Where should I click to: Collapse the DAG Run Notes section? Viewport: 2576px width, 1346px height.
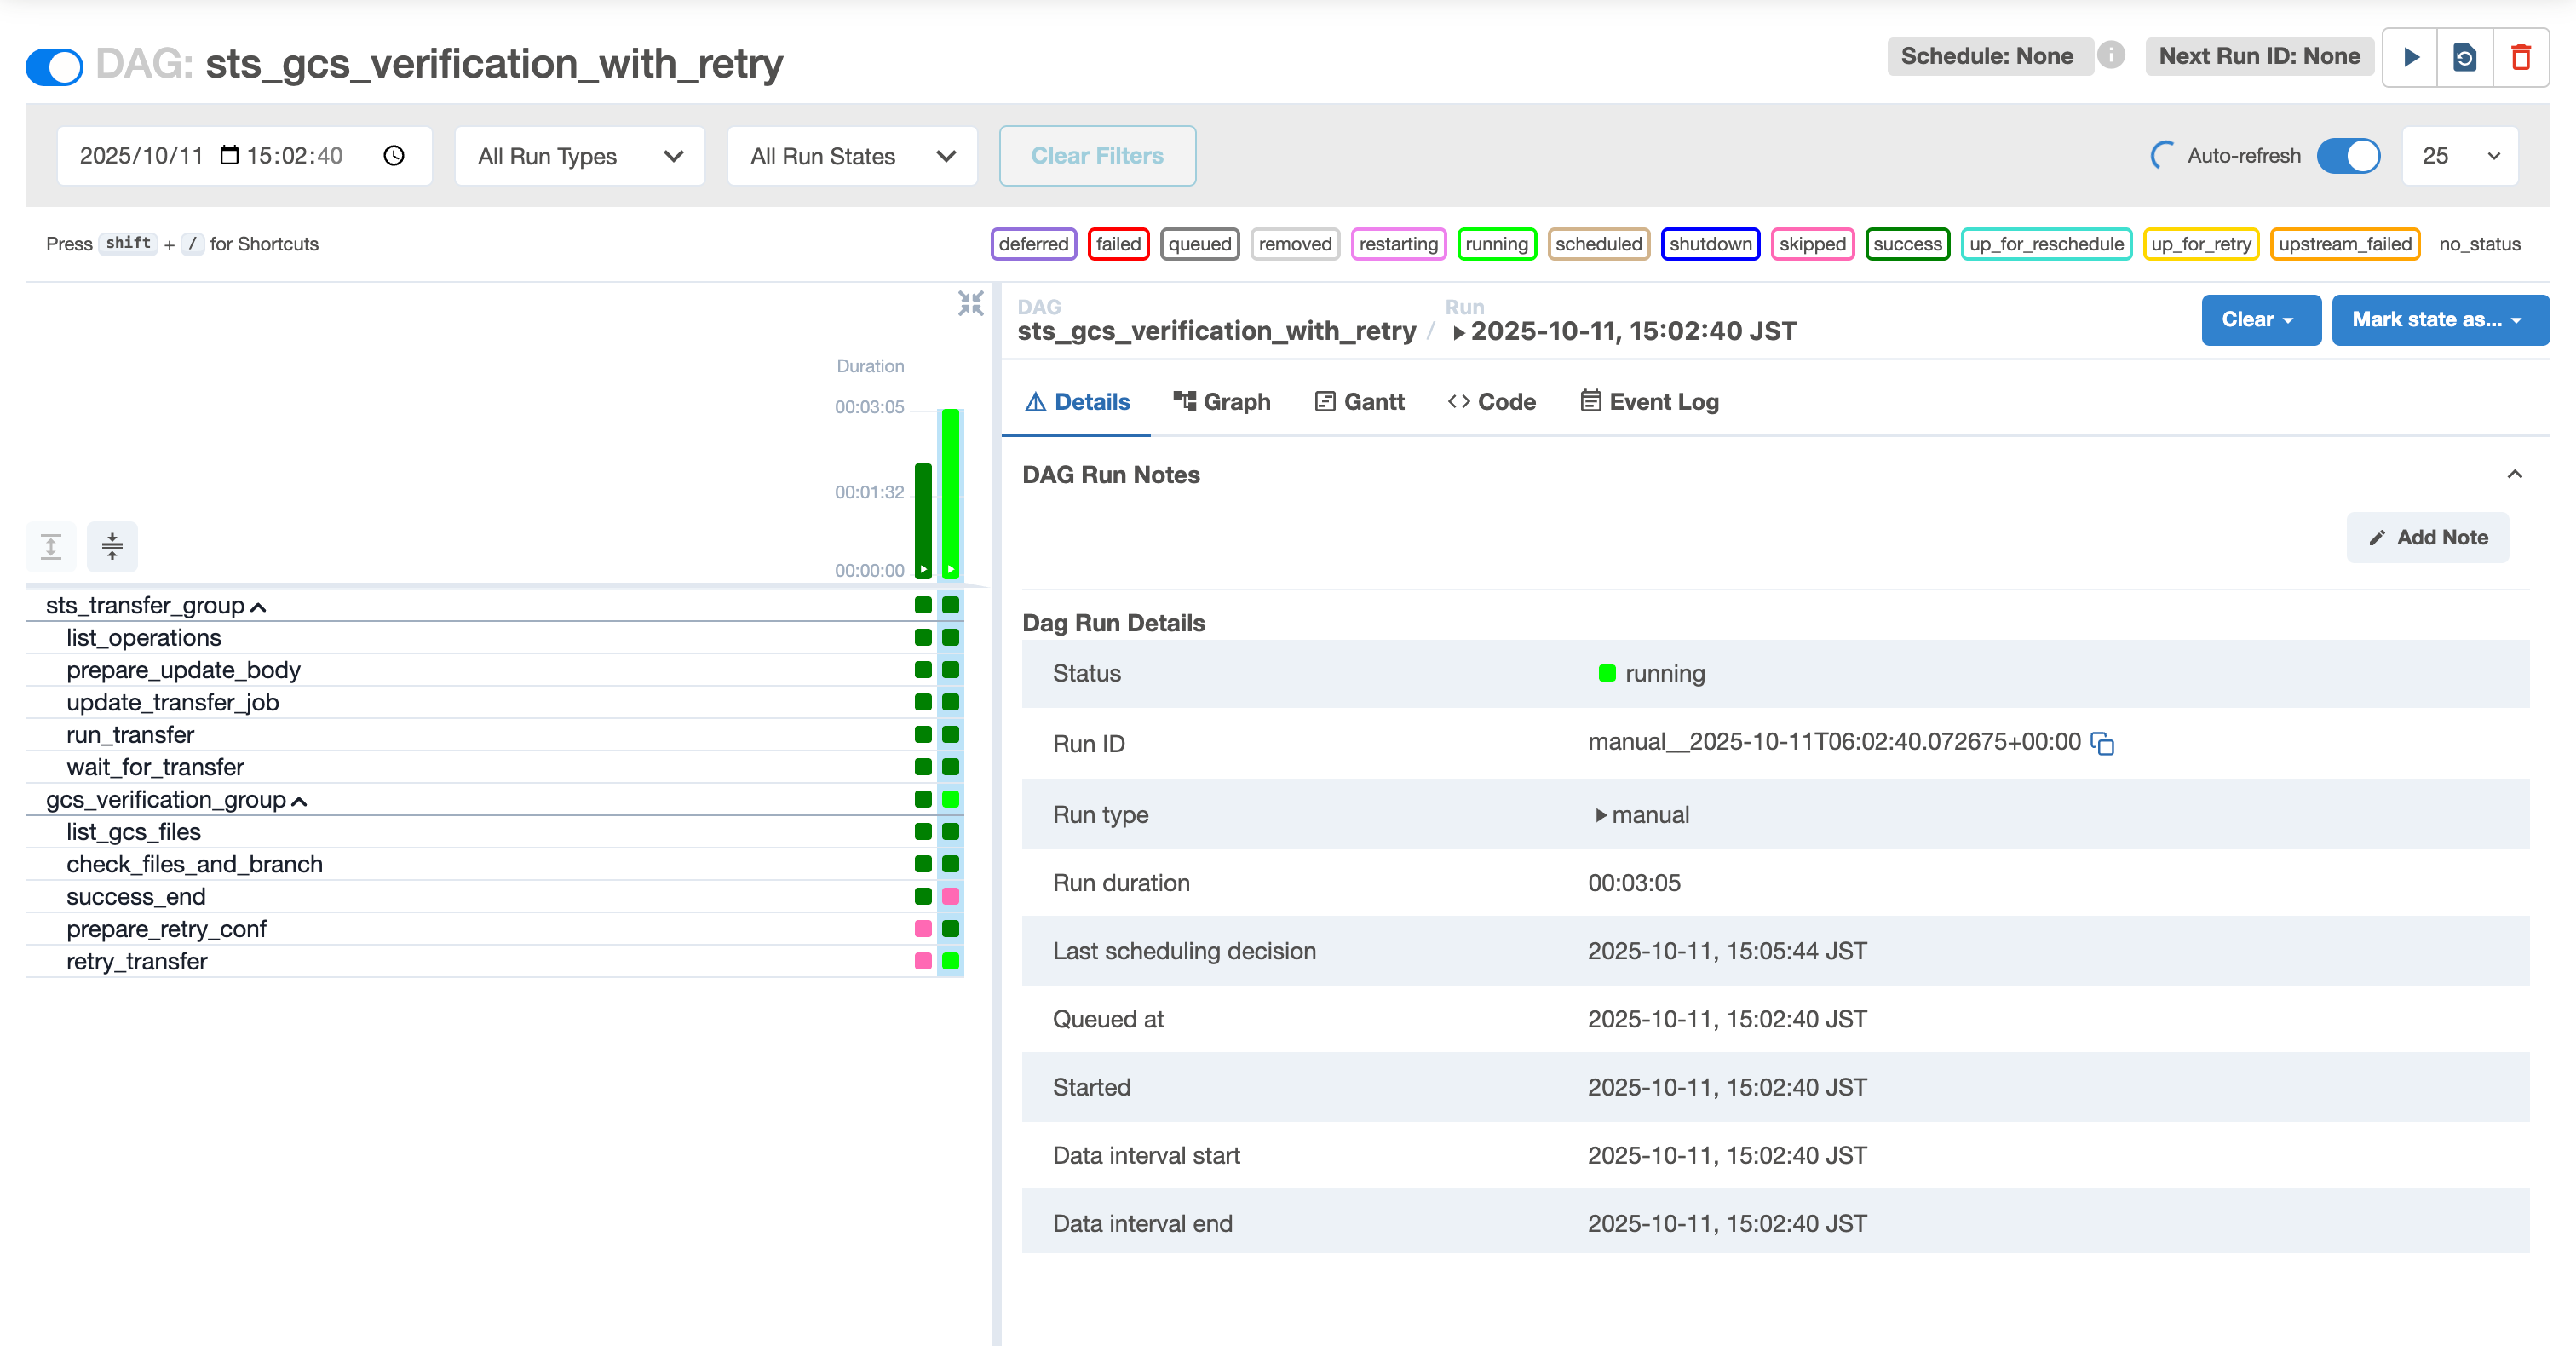pos(2514,475)
